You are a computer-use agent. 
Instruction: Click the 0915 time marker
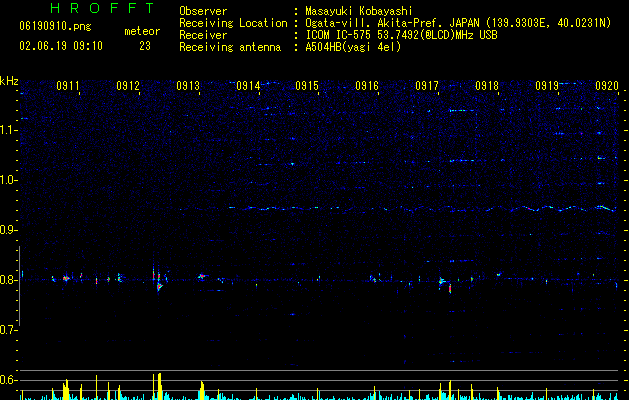[x=307, y=86]
